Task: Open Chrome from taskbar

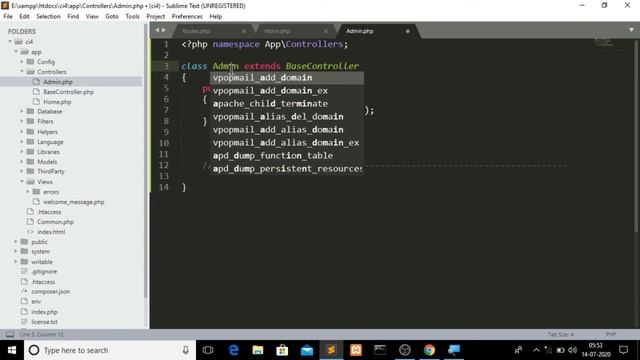Action: click(429, 350)
